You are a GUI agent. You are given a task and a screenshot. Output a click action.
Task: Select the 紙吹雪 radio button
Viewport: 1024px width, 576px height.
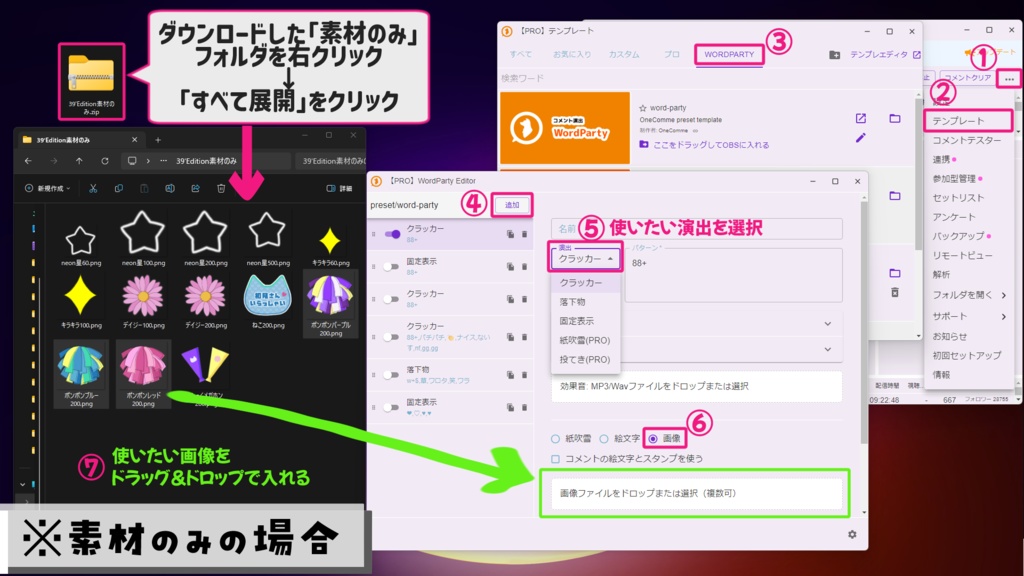point(553,437)
